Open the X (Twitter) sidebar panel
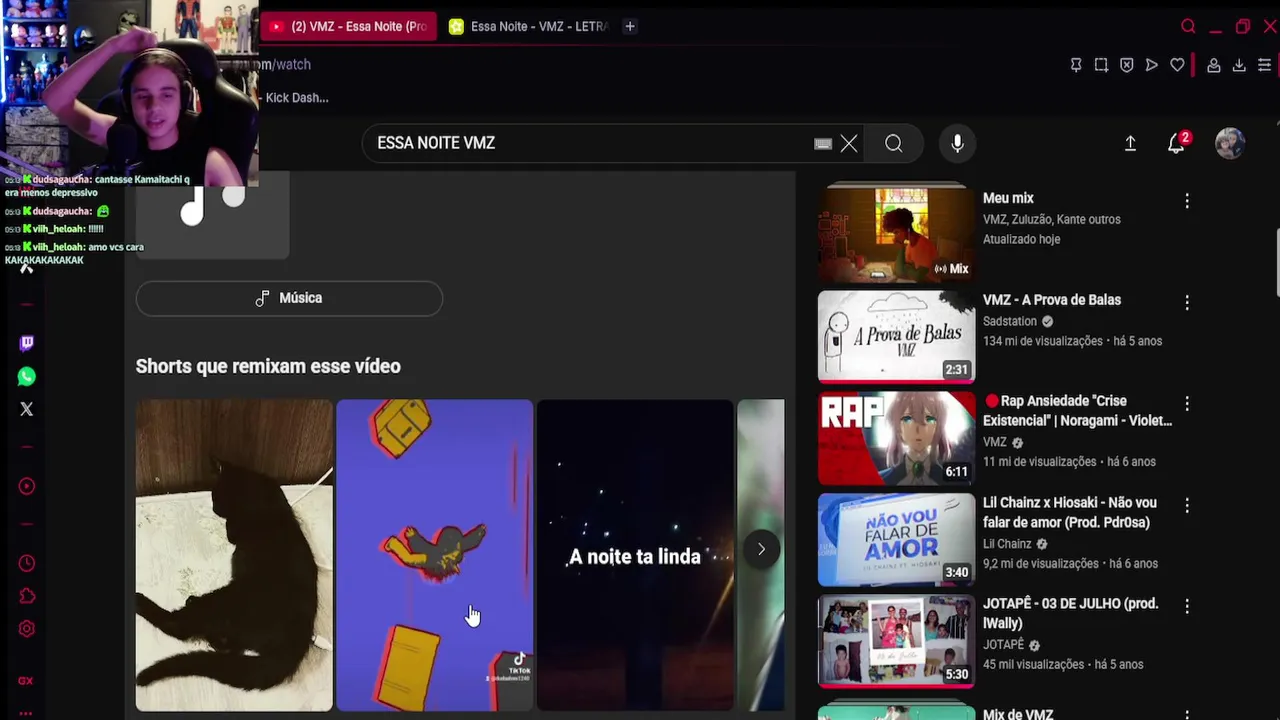Viewport: 1280px width, 720px height. pyautogui.click(x=27, y=409)
